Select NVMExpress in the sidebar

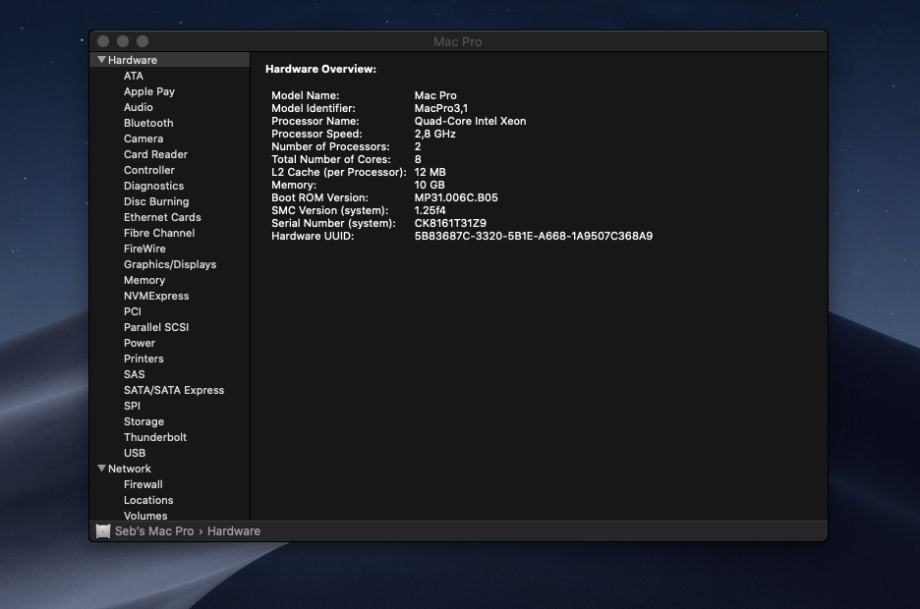pyautogui.click(x=156, y=296)
